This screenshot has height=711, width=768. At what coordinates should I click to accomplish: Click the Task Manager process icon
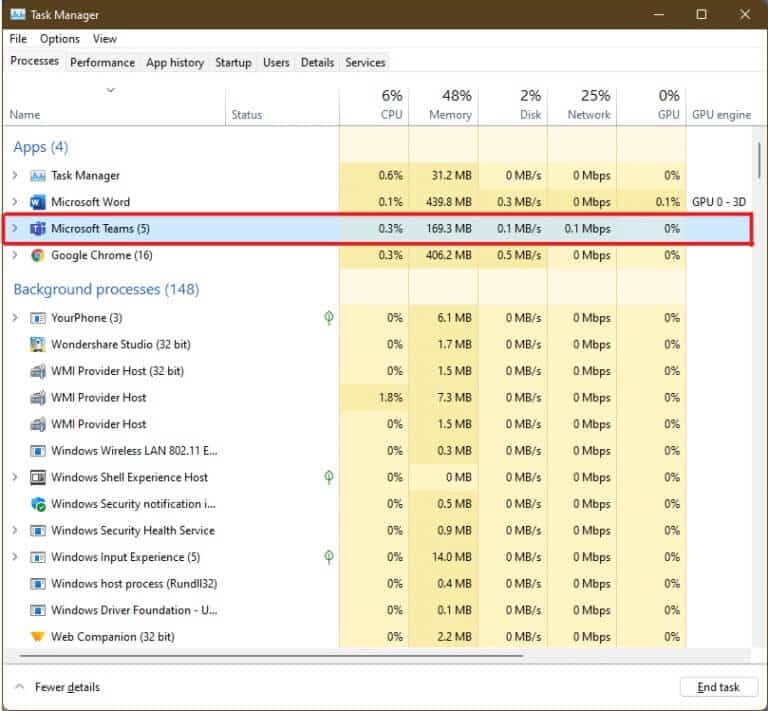(38, 175)
